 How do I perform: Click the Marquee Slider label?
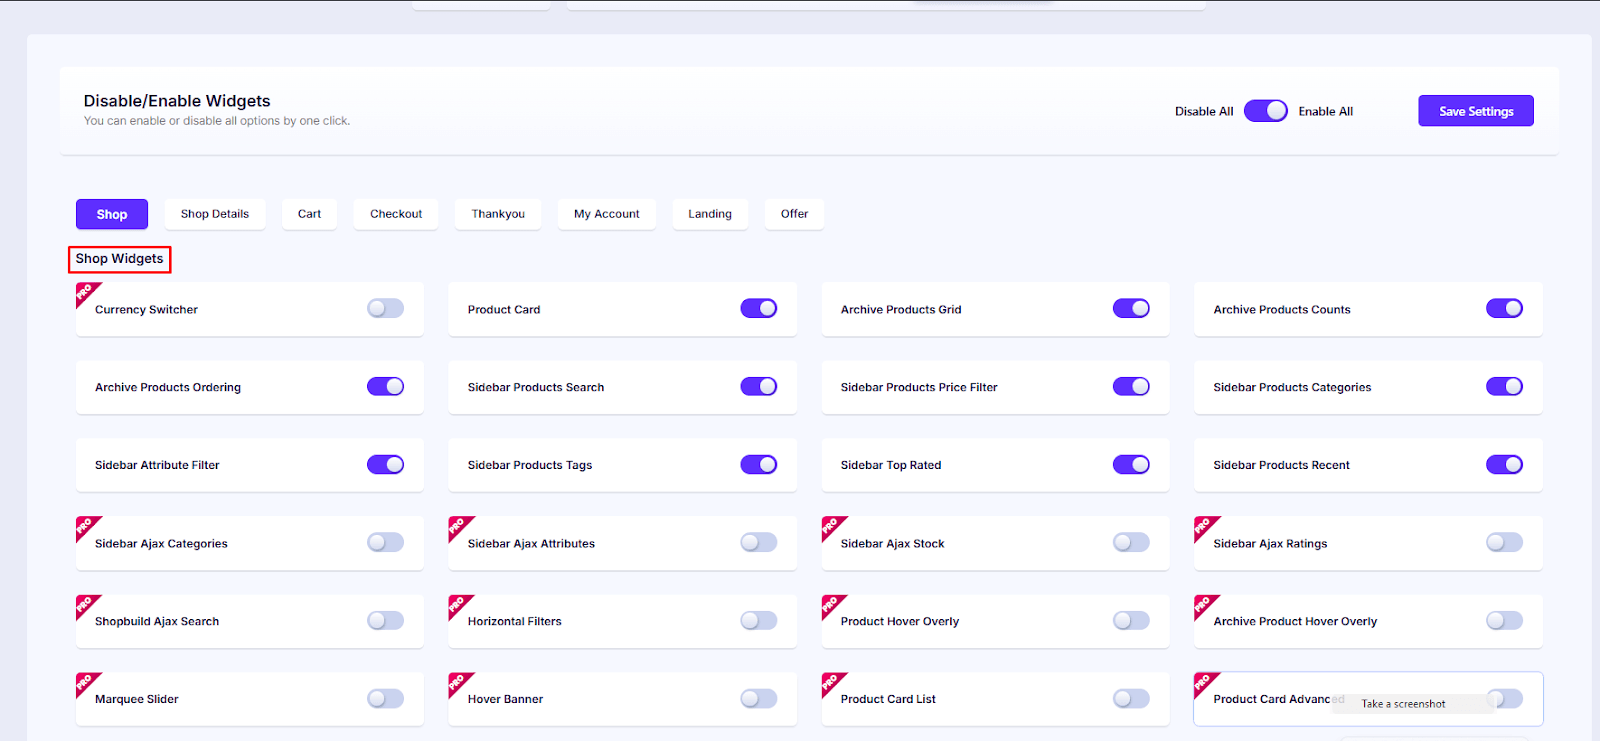pyautogui.click(x=137, y=699)
